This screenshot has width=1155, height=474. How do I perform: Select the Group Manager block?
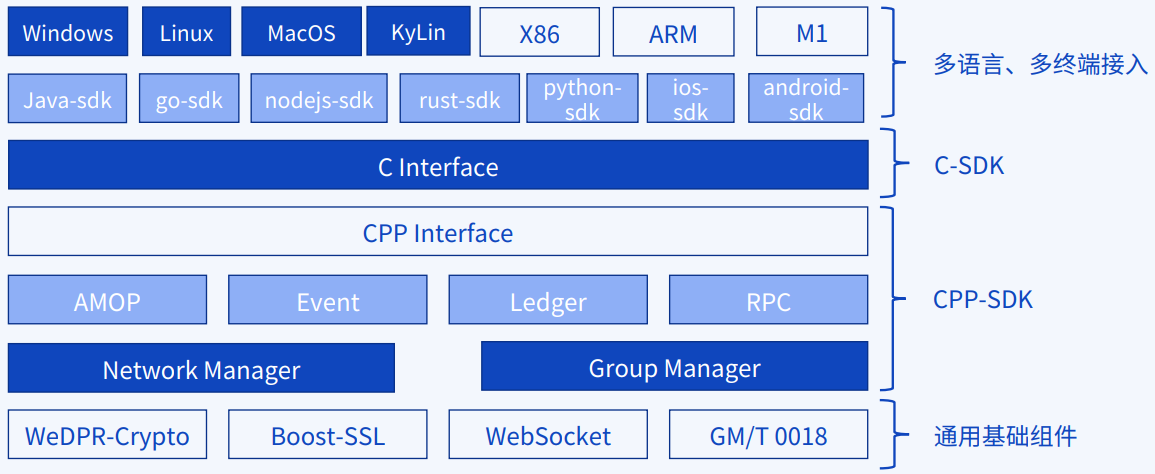(x=675, y=366)
